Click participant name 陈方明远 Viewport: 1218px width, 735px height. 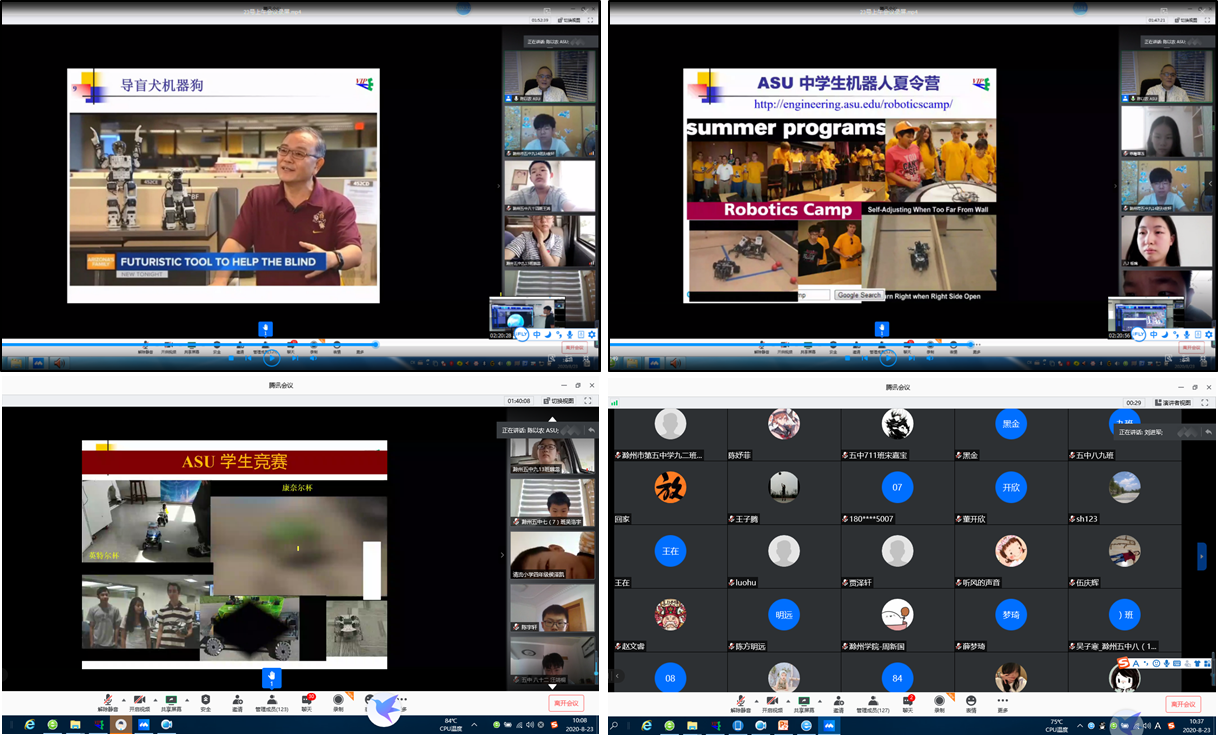[748, 646]
